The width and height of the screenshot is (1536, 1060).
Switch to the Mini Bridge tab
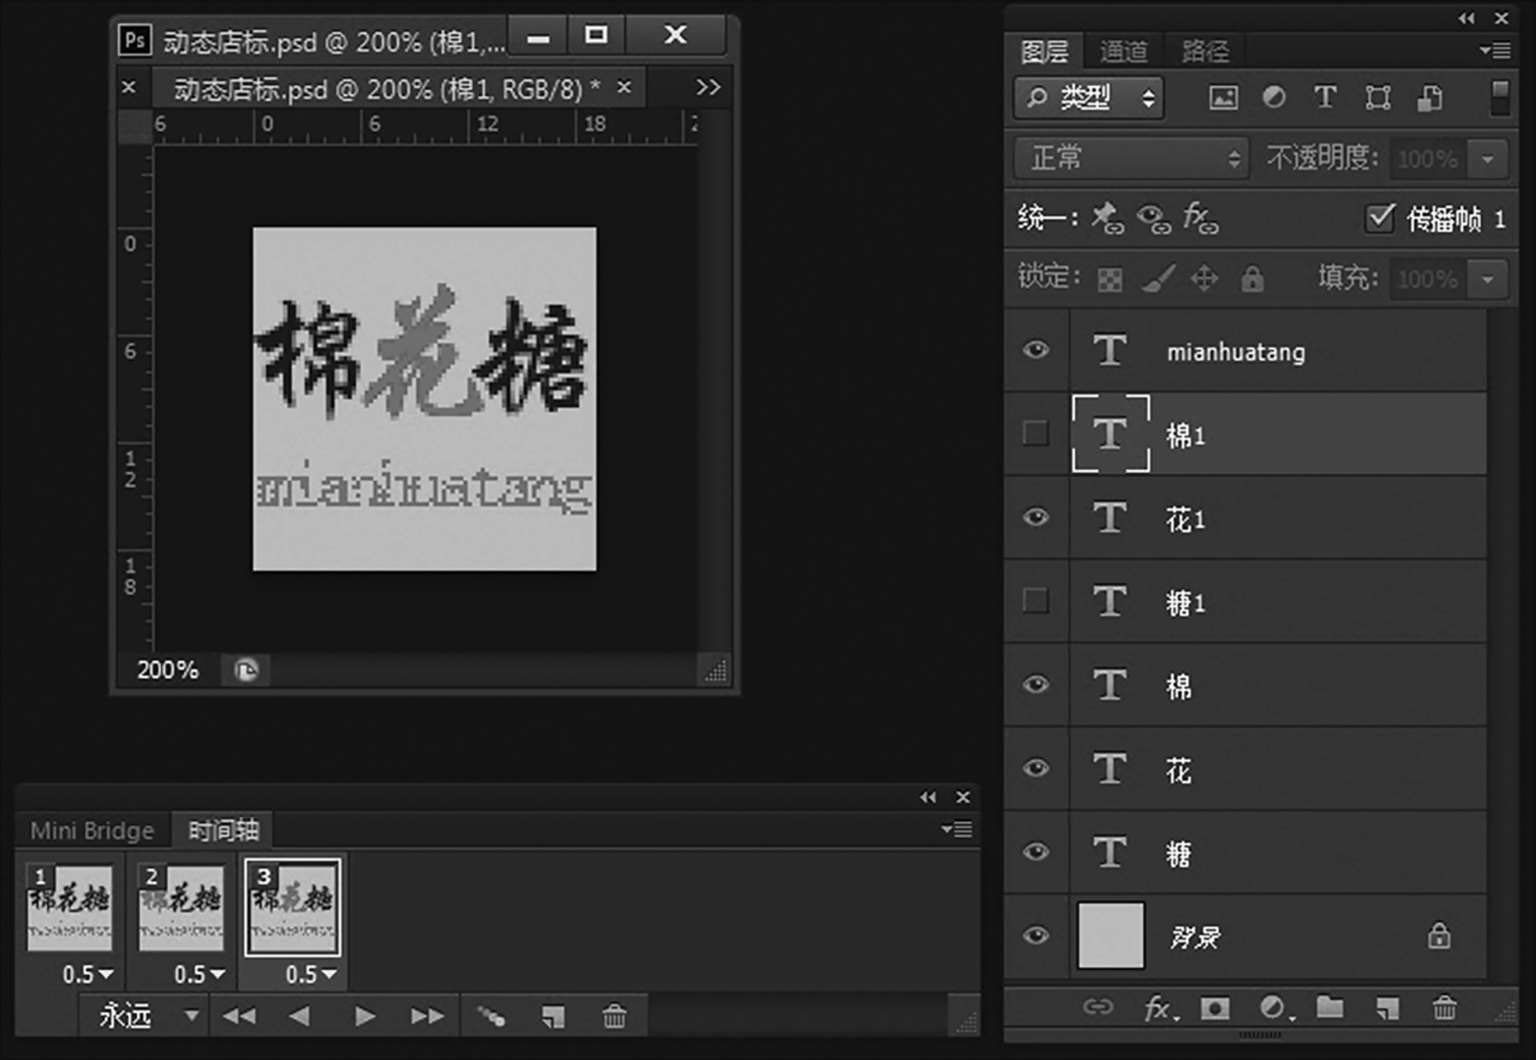coord(92,830)
